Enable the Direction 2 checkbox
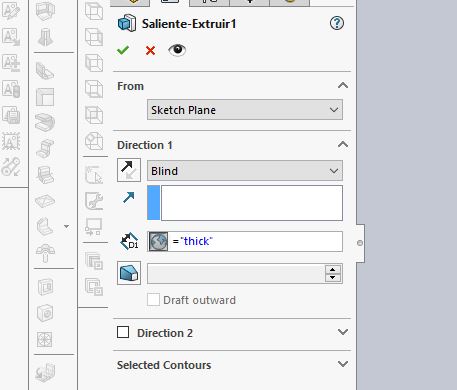The height and width of the screenshot is (390, 457). click(x=123, y=332)
